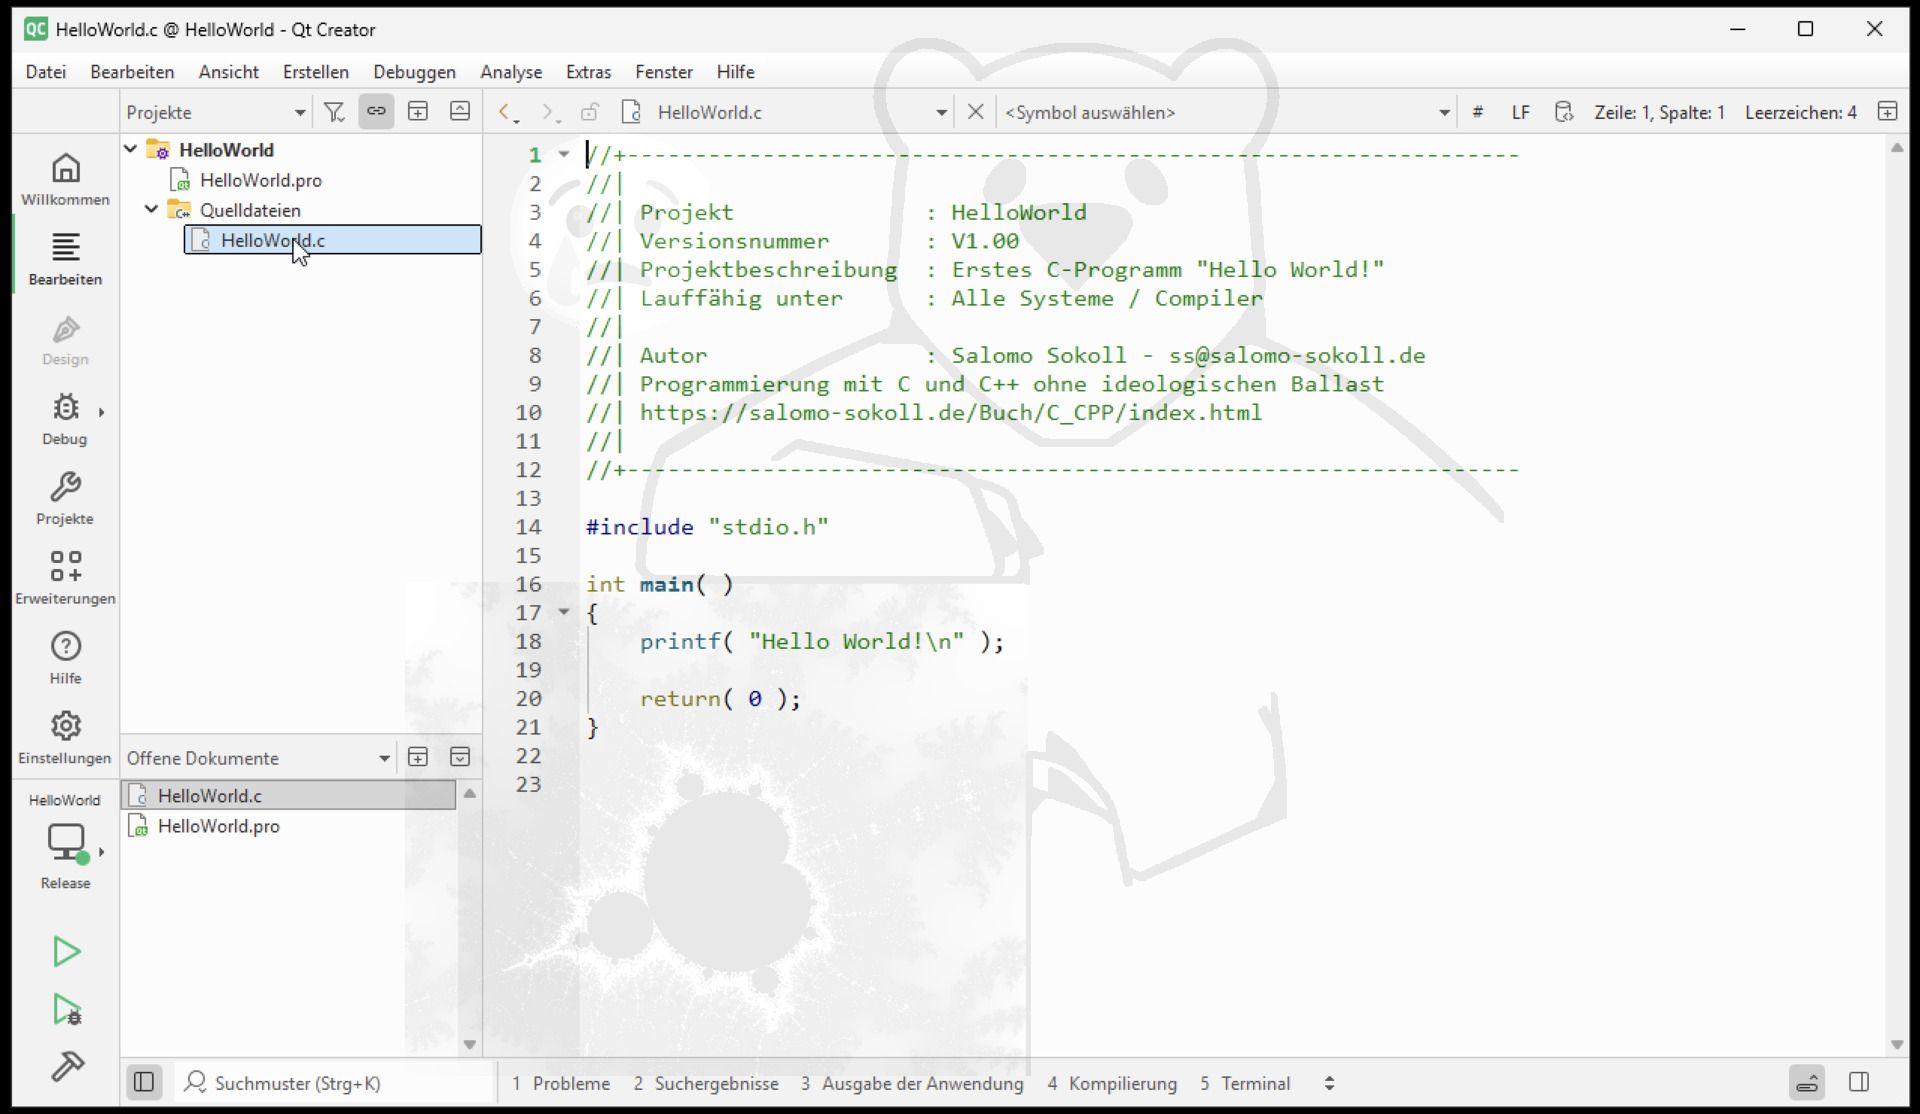Select HelloWorld.c in Offene Dokumente
Image resolution: width=1920 pixels, height=1114 pixels.
click(x=288, y=795)
